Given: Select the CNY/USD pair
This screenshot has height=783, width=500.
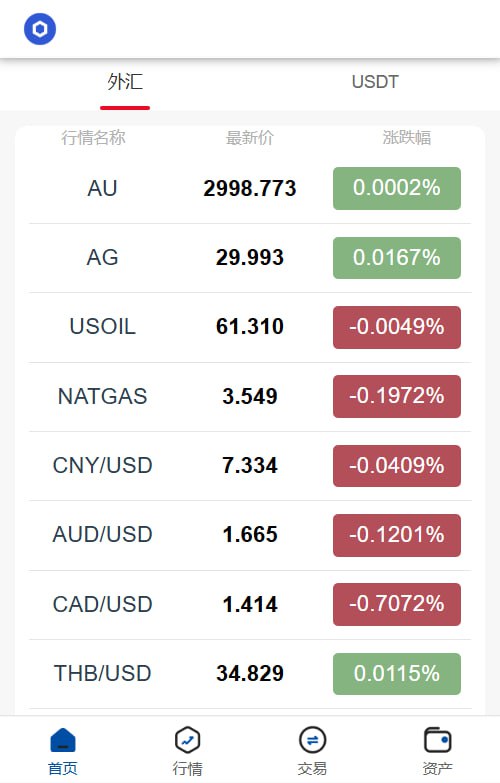Looking at the screenshot, I should 102,465.
